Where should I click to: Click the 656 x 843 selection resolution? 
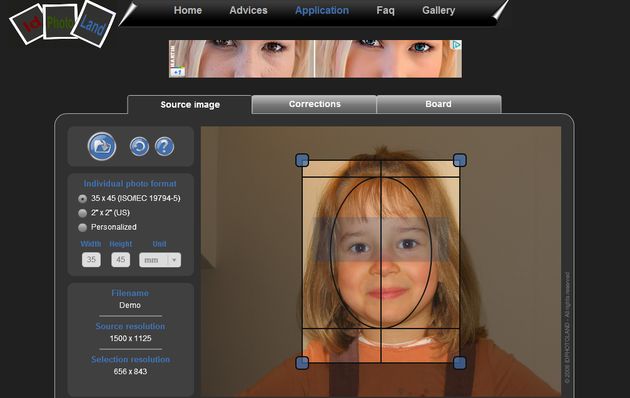(130, 371)
